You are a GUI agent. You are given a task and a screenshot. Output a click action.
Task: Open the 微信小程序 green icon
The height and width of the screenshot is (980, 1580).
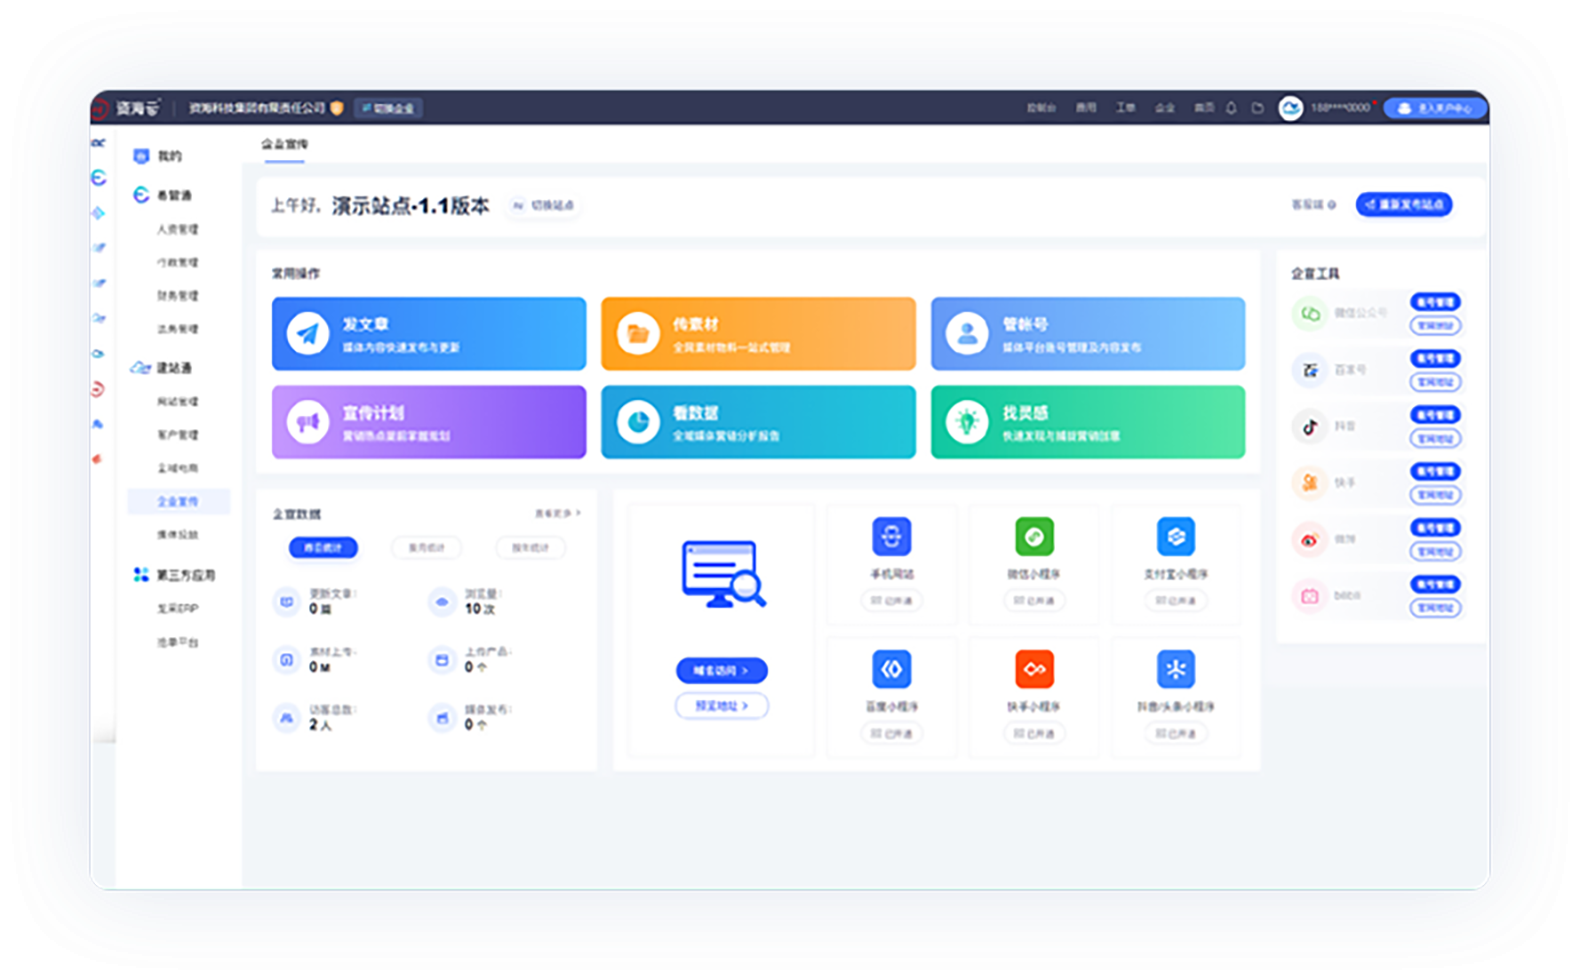[1034, 537]
